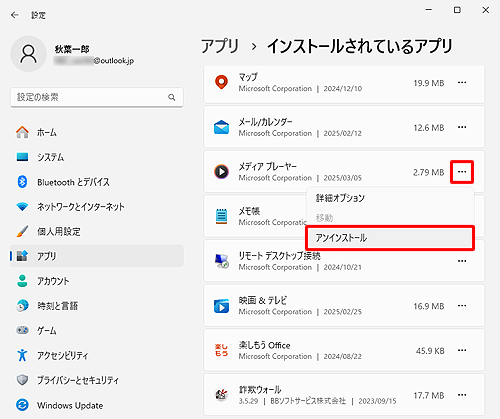The width and height of the screenshot is (500, 419).
Task: Open Windows Update category
Action: click(97, 405)
